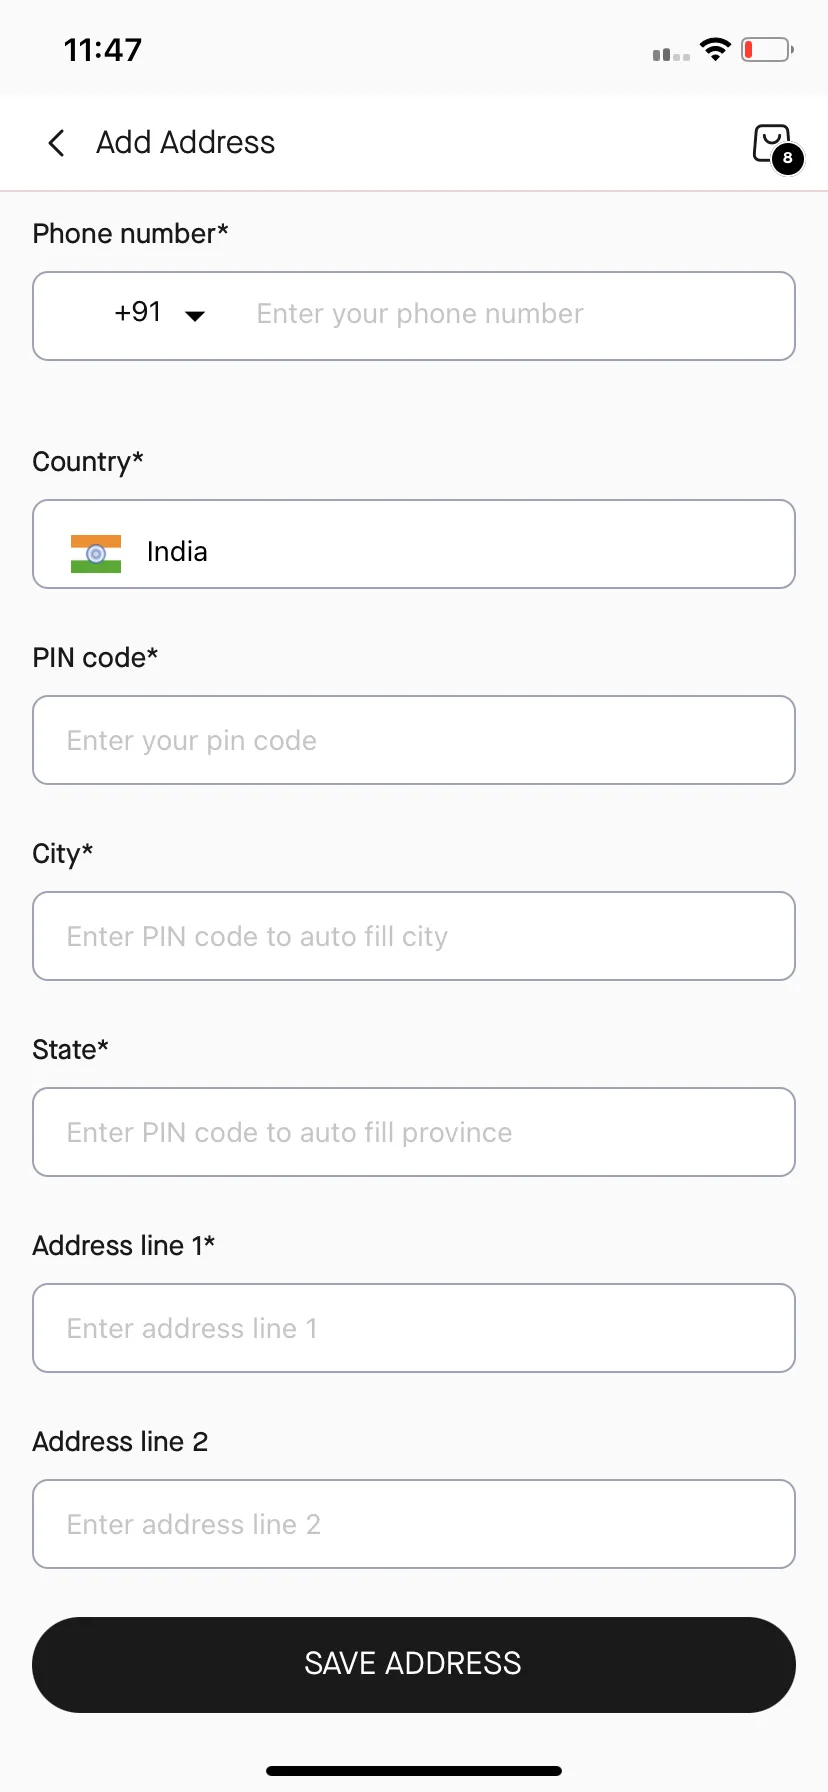Focus the PIN code input field

coord(414,740)
